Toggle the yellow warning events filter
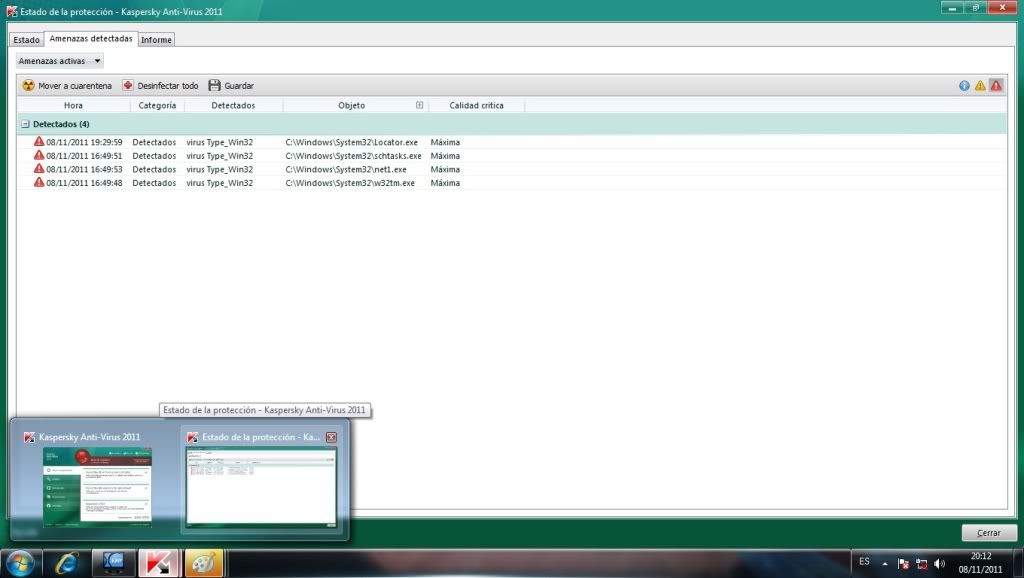Screen dimensions: 1024x578 click(980, 86)
